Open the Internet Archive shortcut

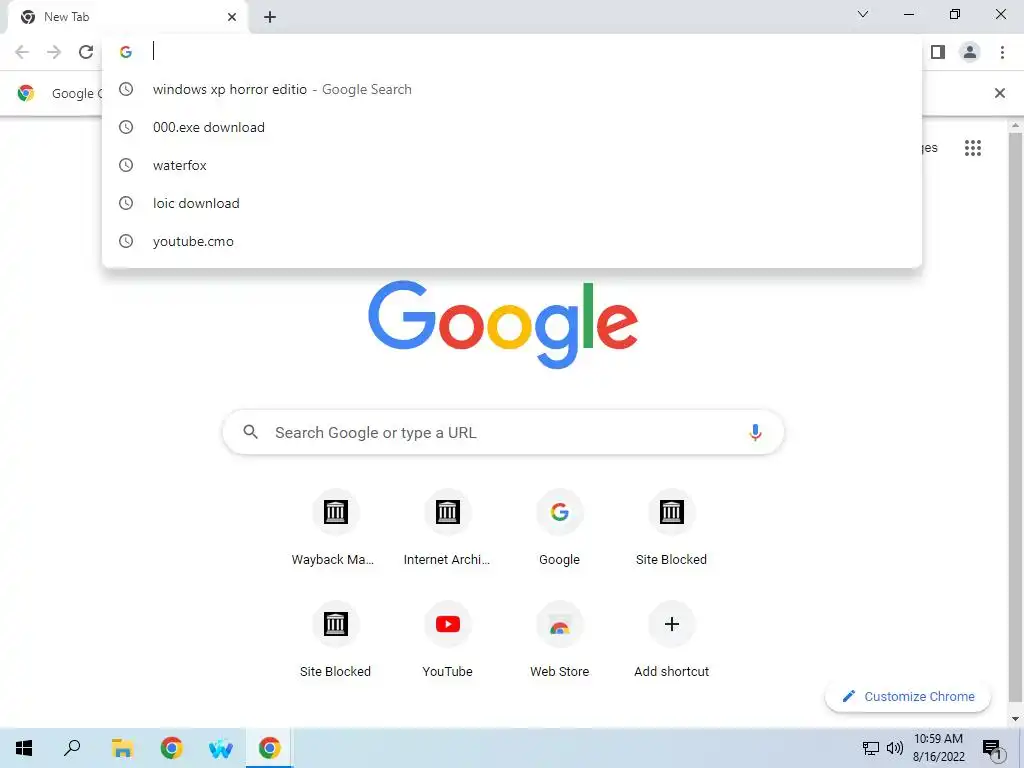[447, 528]
